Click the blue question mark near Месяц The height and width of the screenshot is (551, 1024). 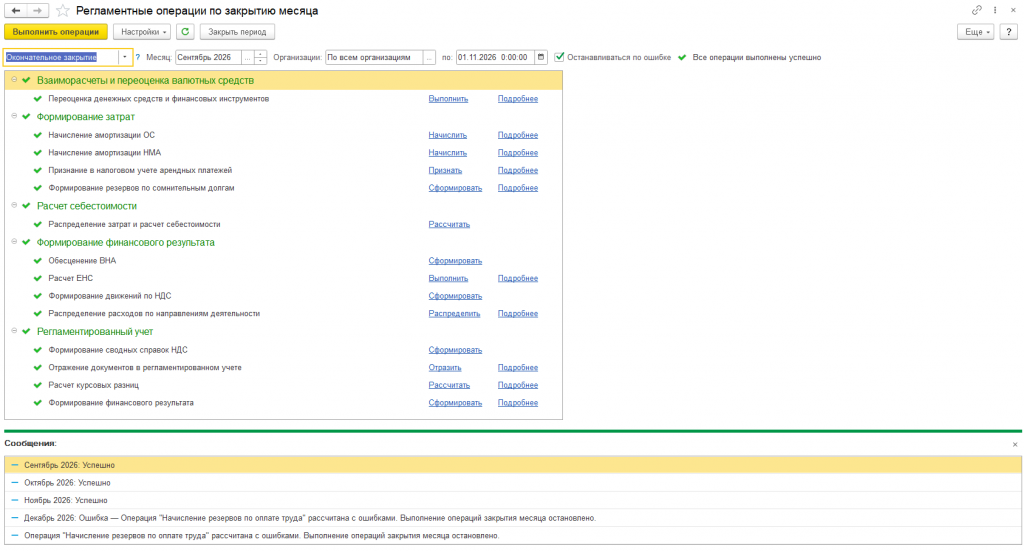click(x=138, y=57)
